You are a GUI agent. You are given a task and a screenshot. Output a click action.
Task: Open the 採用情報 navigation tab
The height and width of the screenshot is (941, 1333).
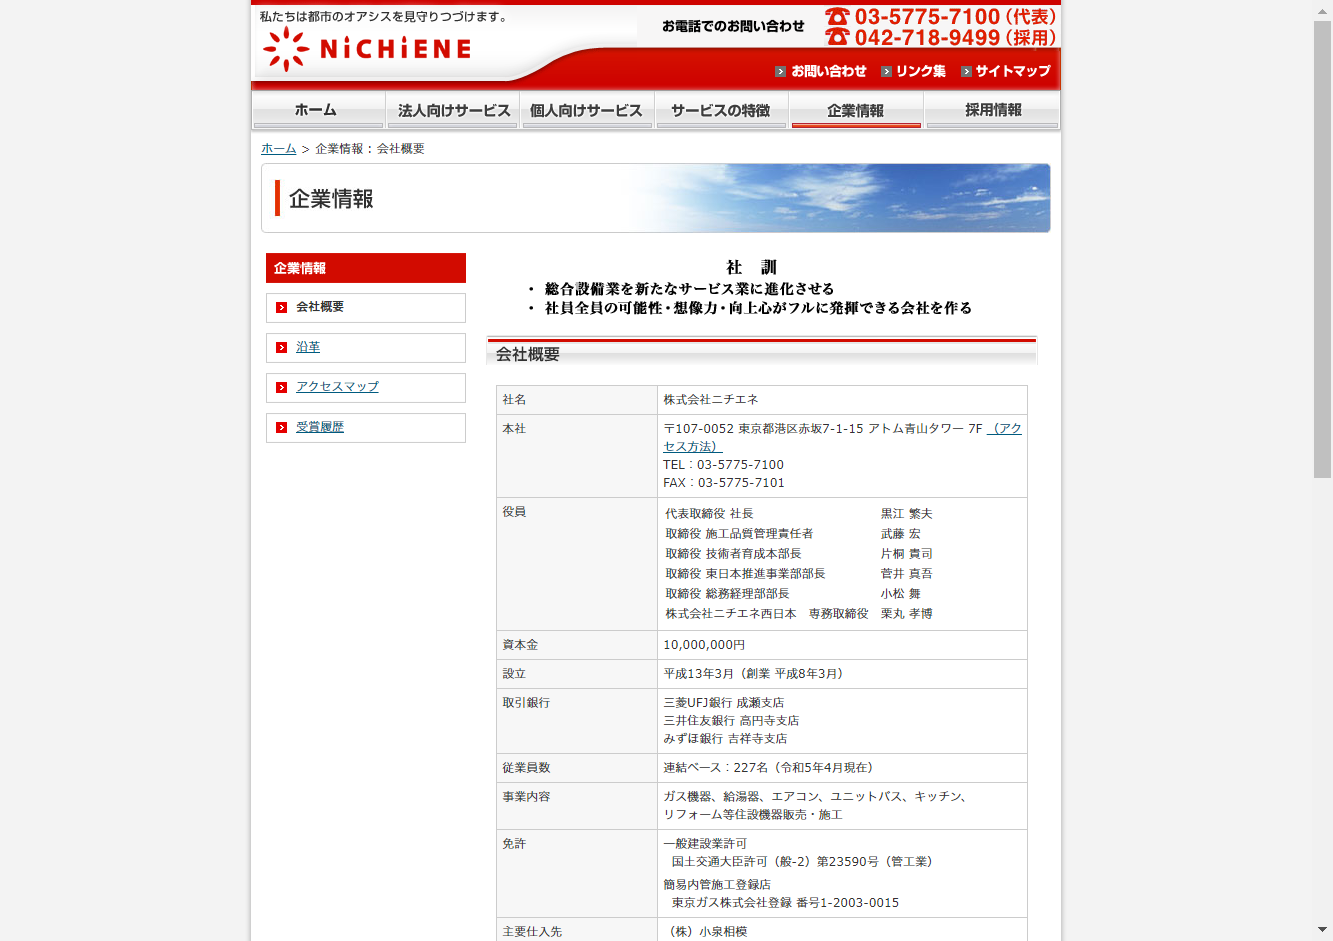click(992, 110)
